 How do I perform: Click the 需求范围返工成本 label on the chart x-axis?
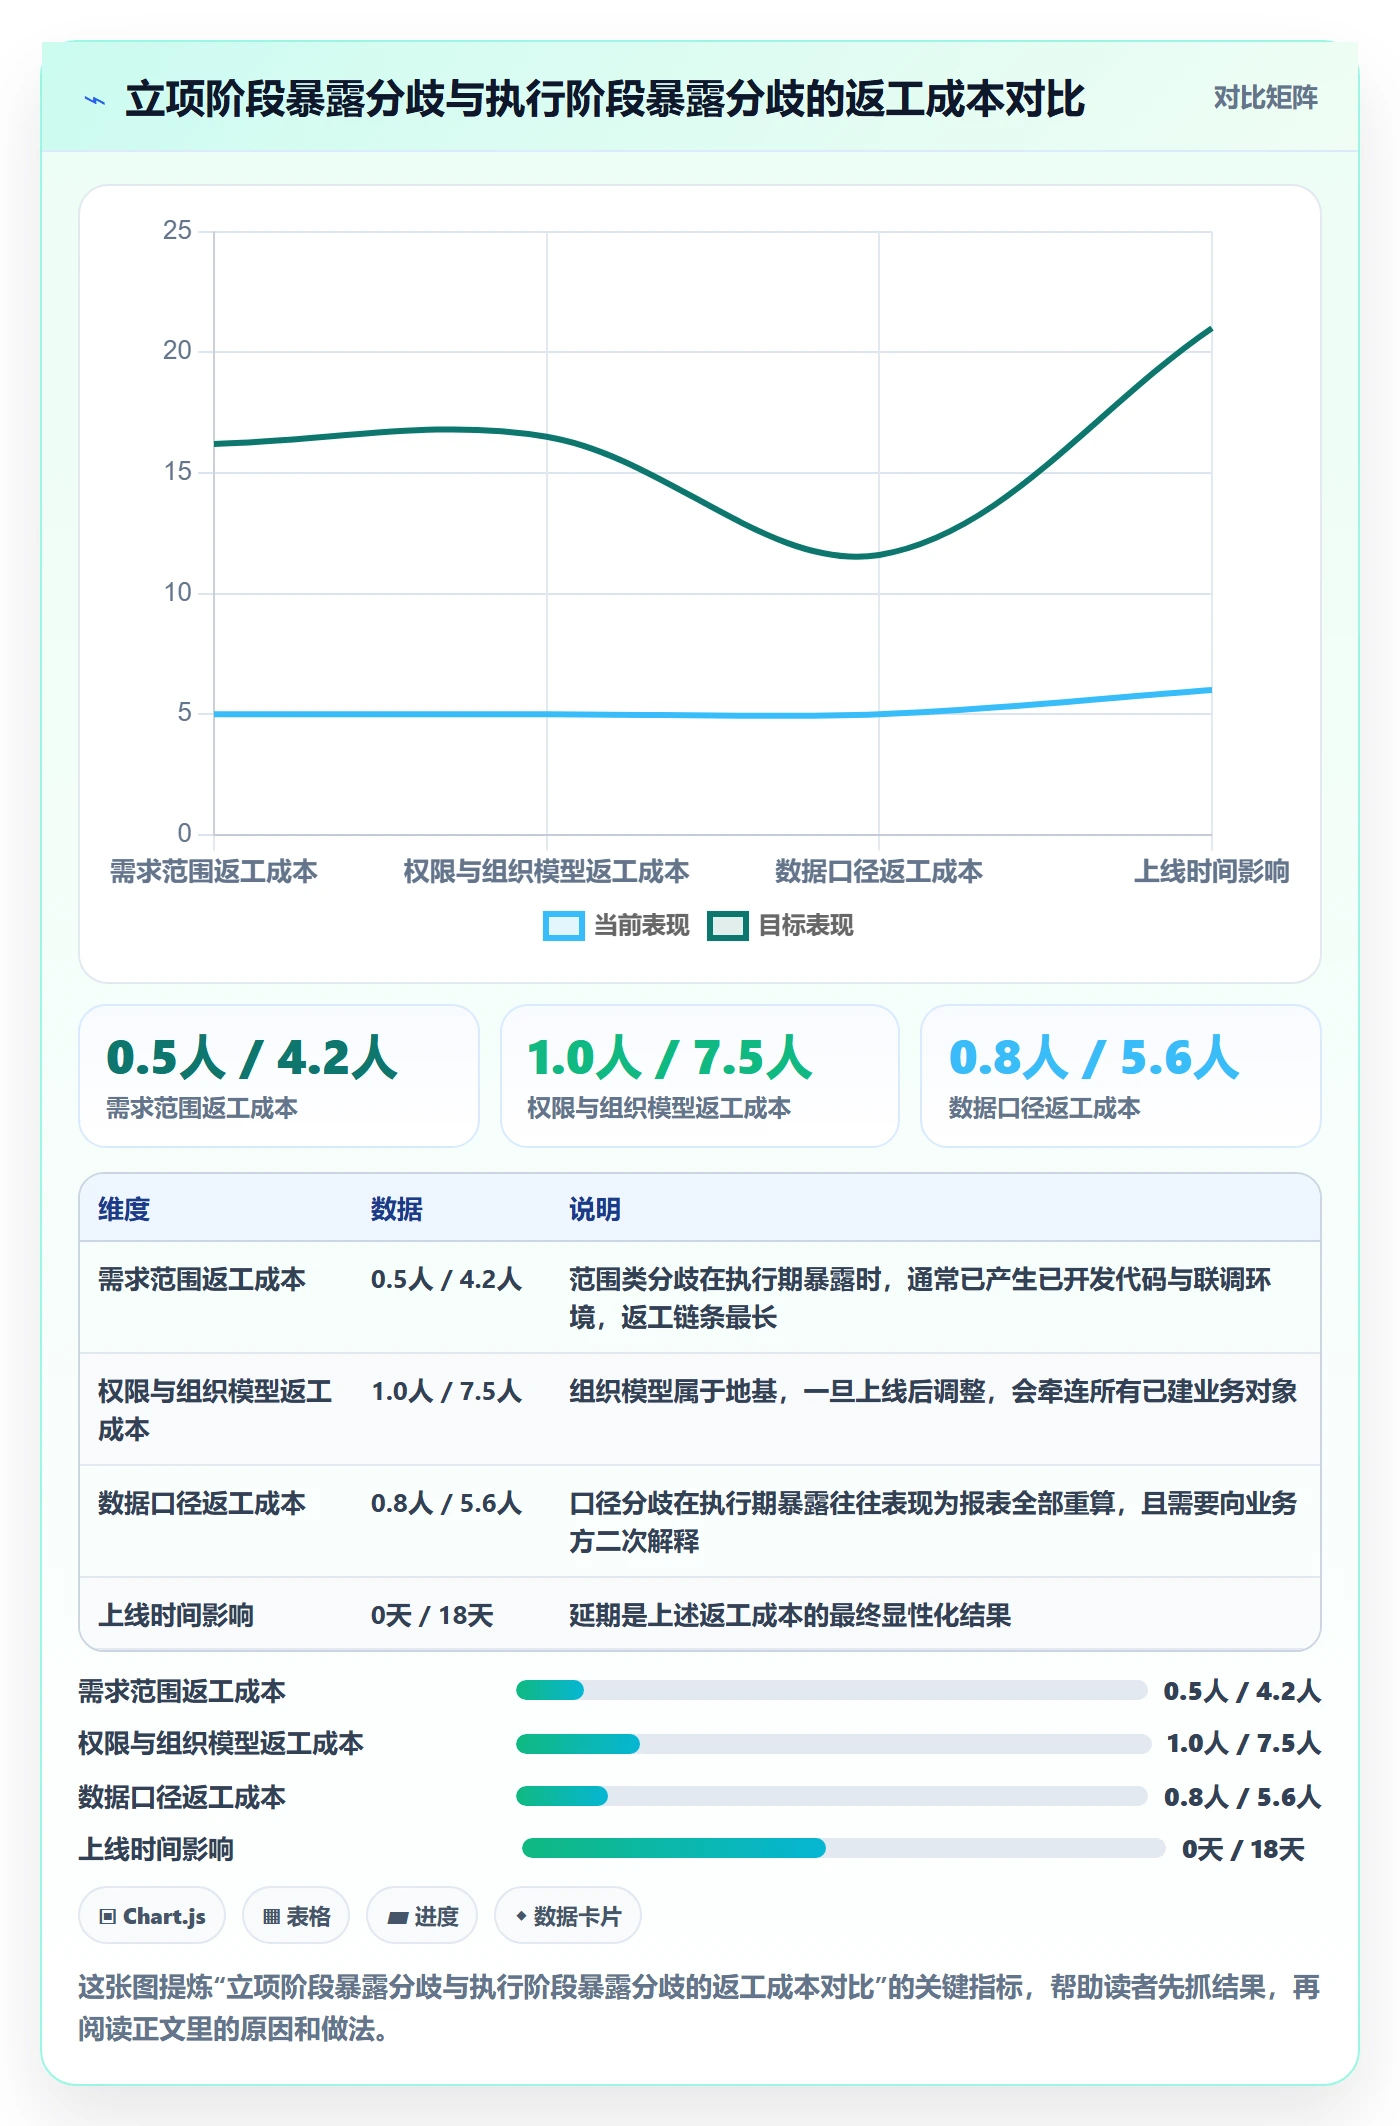pos(214,872)
